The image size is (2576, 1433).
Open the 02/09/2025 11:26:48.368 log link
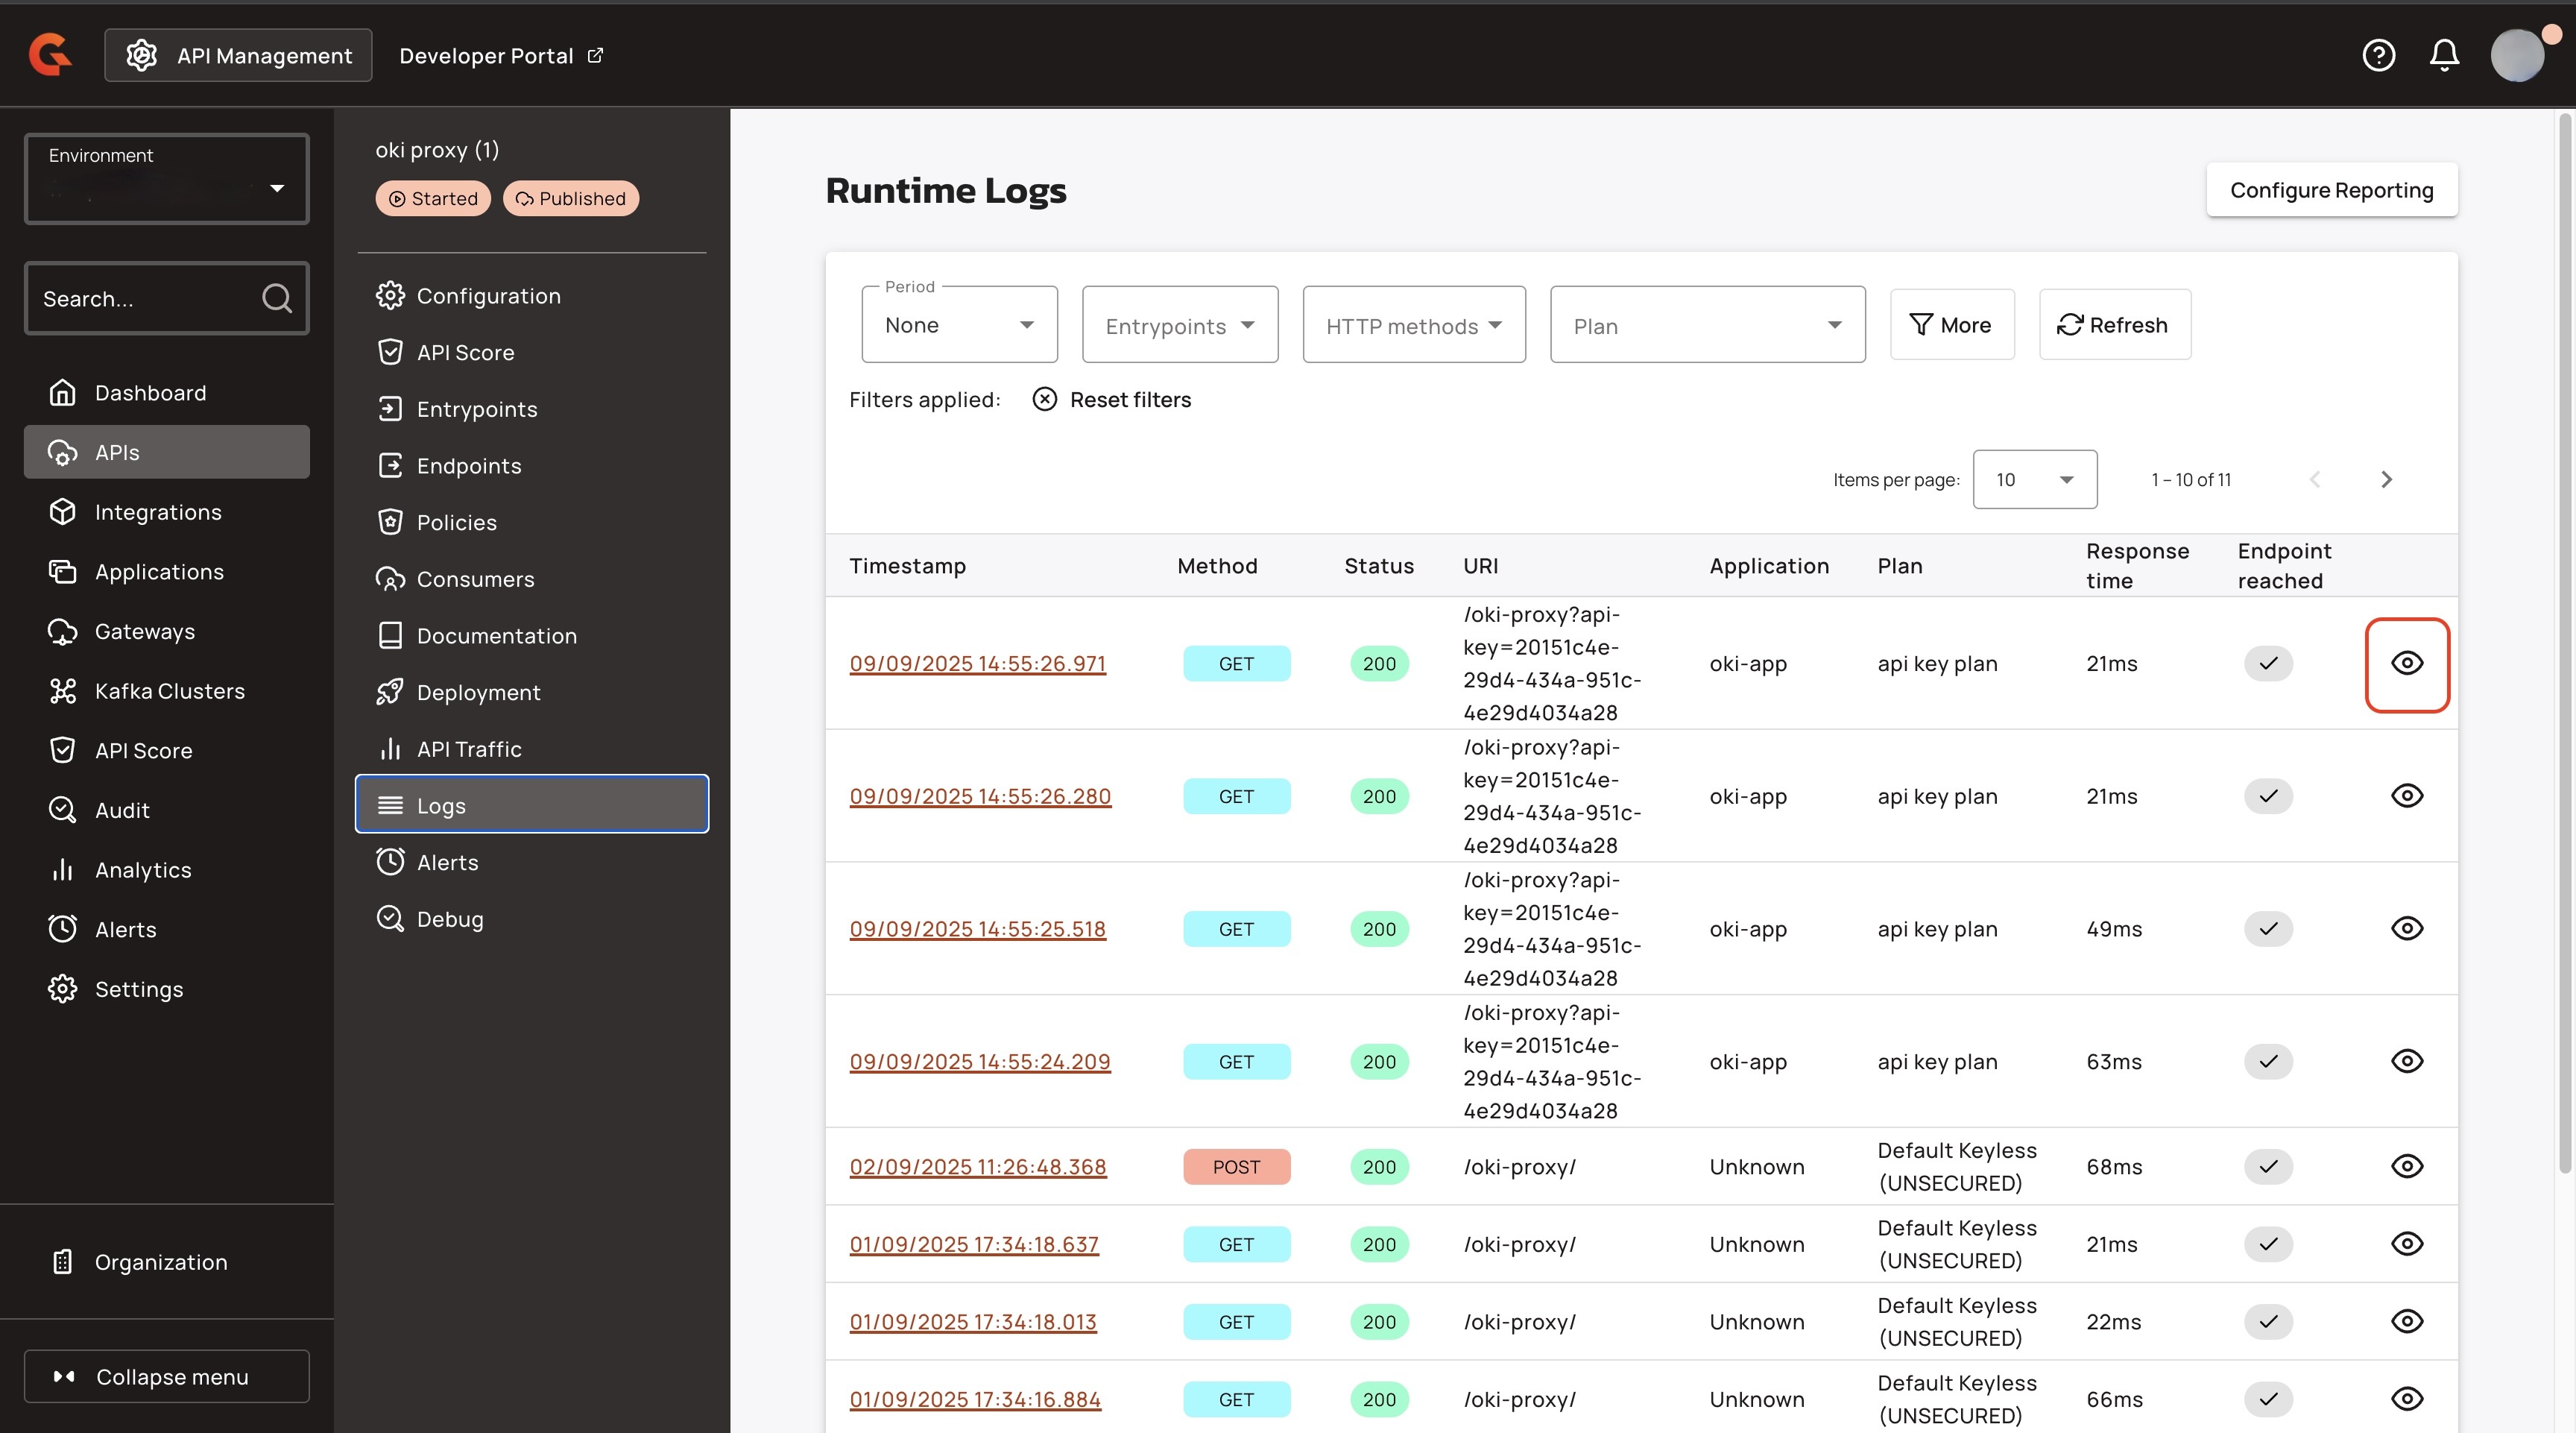[977, 1167]
